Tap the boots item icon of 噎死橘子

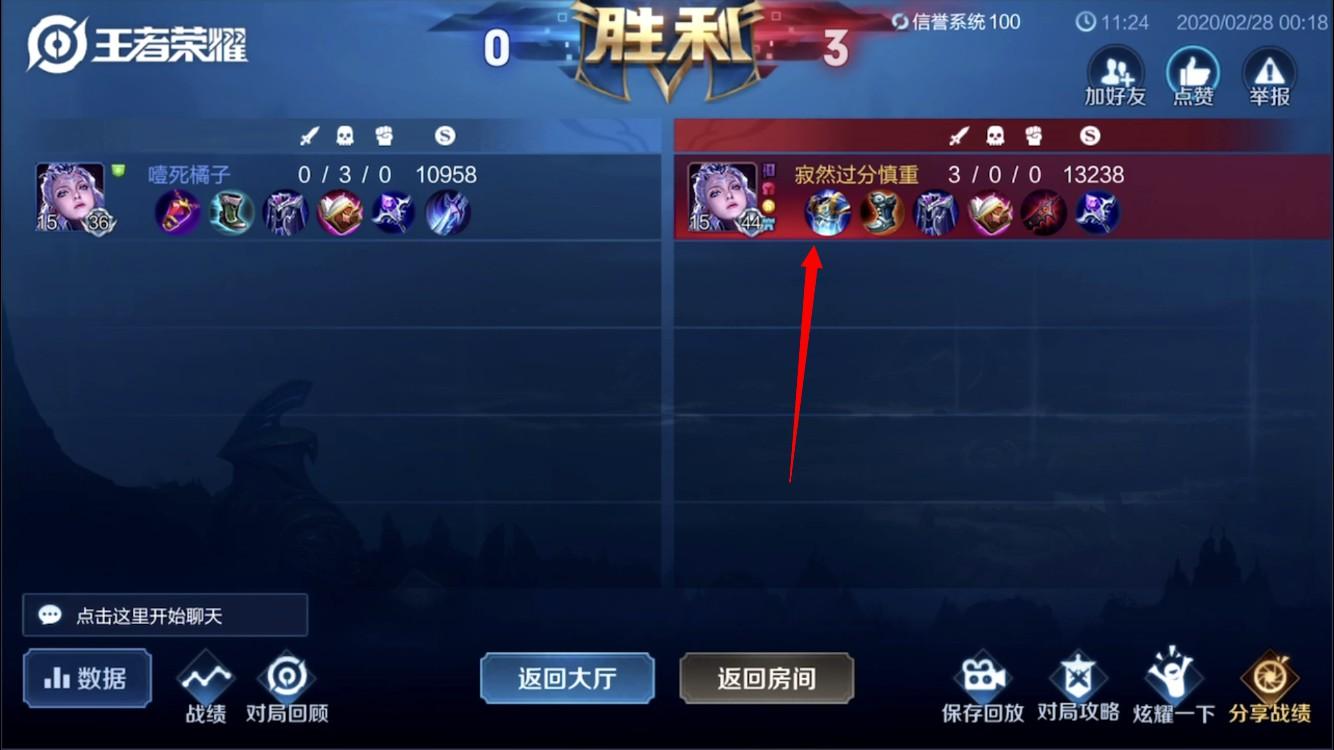tap(232, 213)
